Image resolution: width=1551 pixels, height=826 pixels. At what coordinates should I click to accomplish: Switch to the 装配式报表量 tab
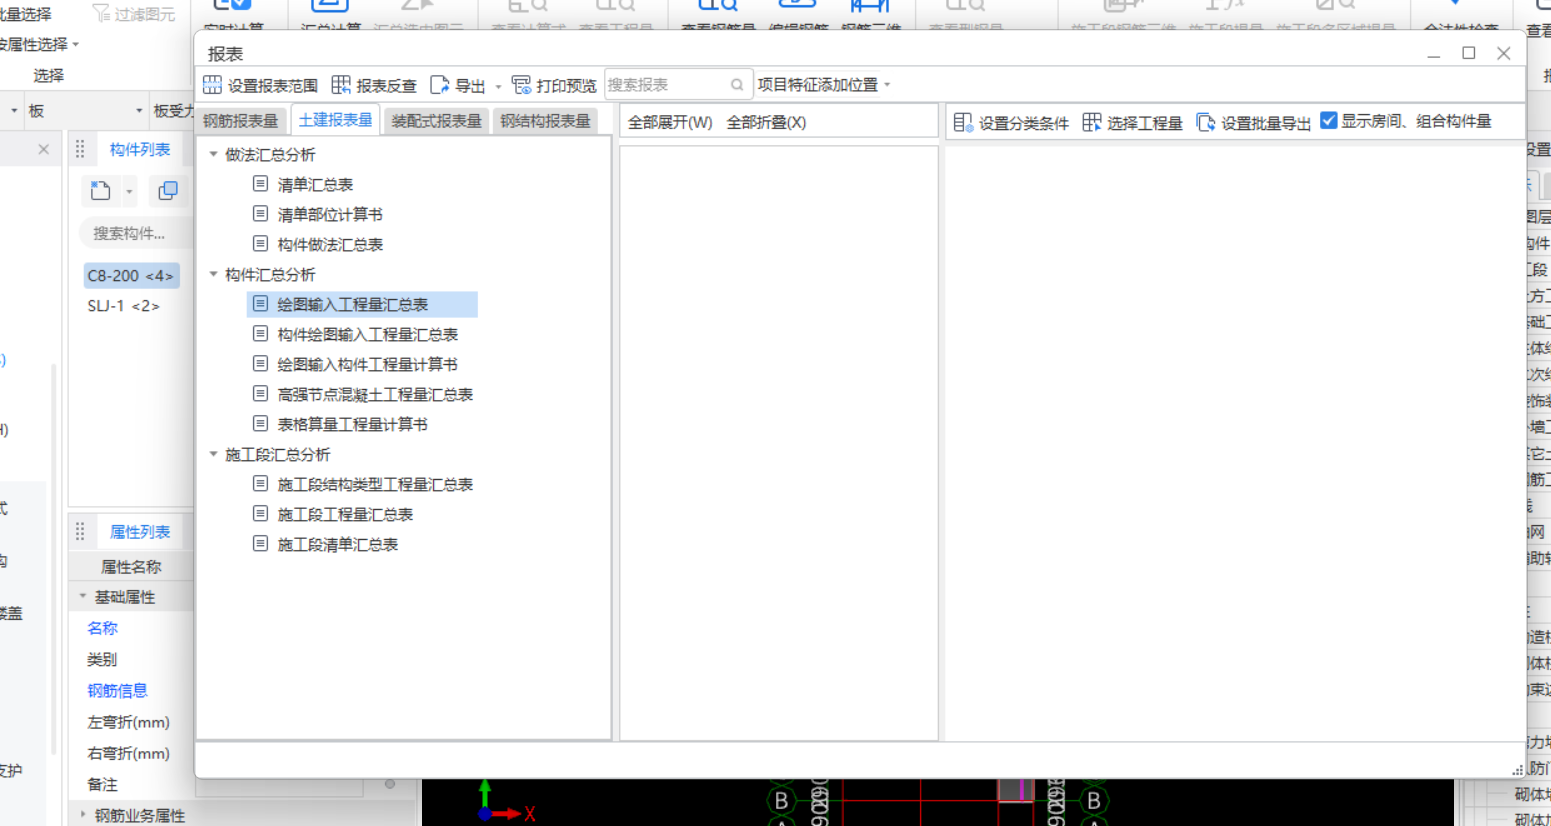437,117
